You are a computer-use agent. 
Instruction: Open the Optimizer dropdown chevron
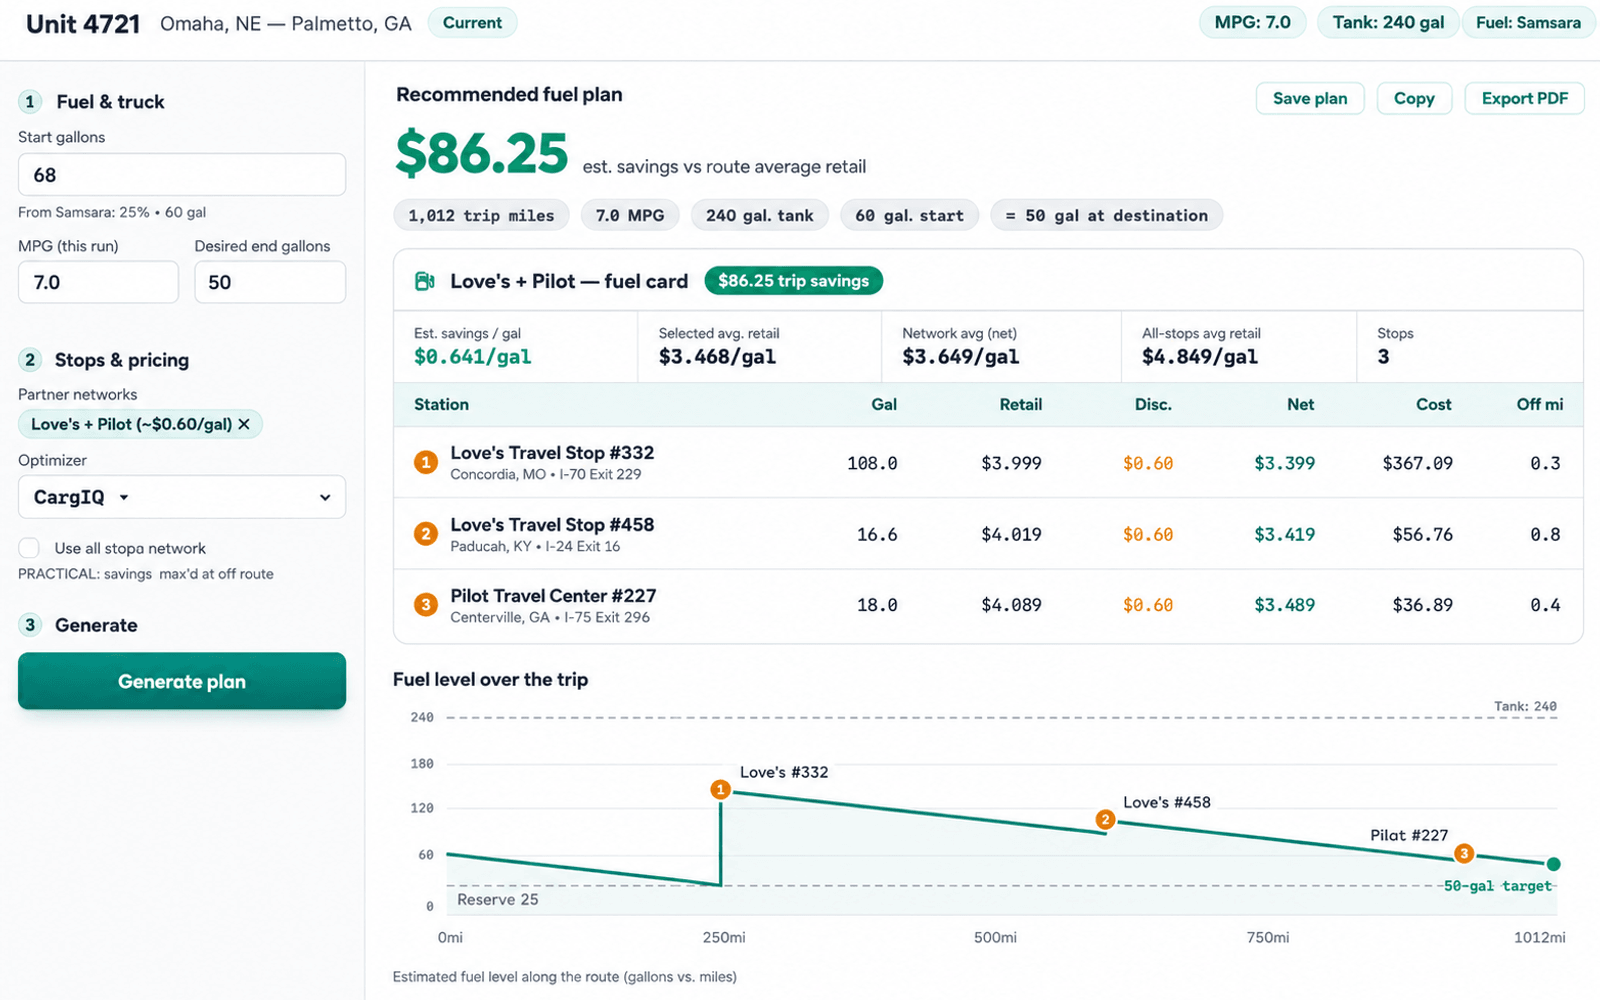coord(325,497)
